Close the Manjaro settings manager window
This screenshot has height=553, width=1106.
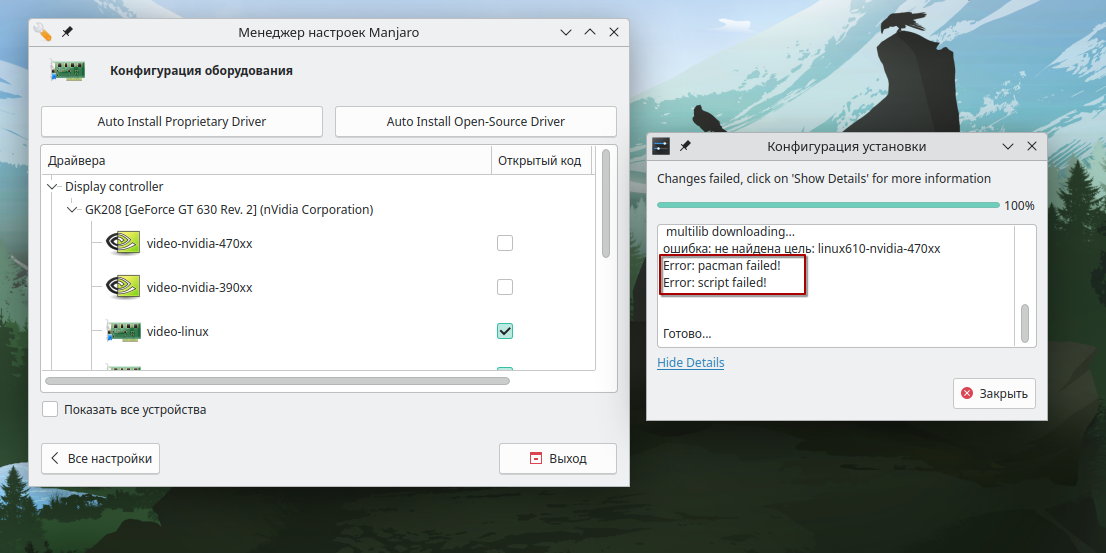614,32
